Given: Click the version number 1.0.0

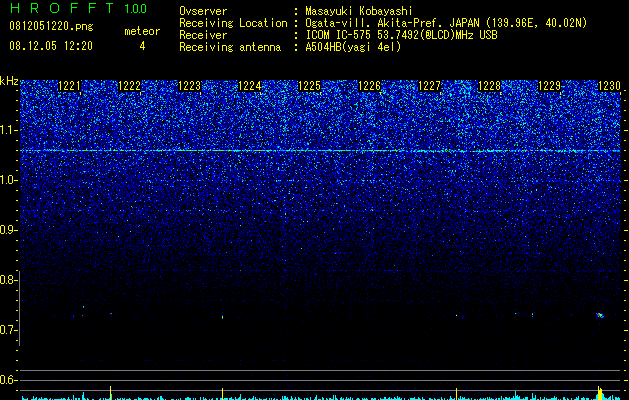Looking at the screenshot, I should tap(136, 8).
